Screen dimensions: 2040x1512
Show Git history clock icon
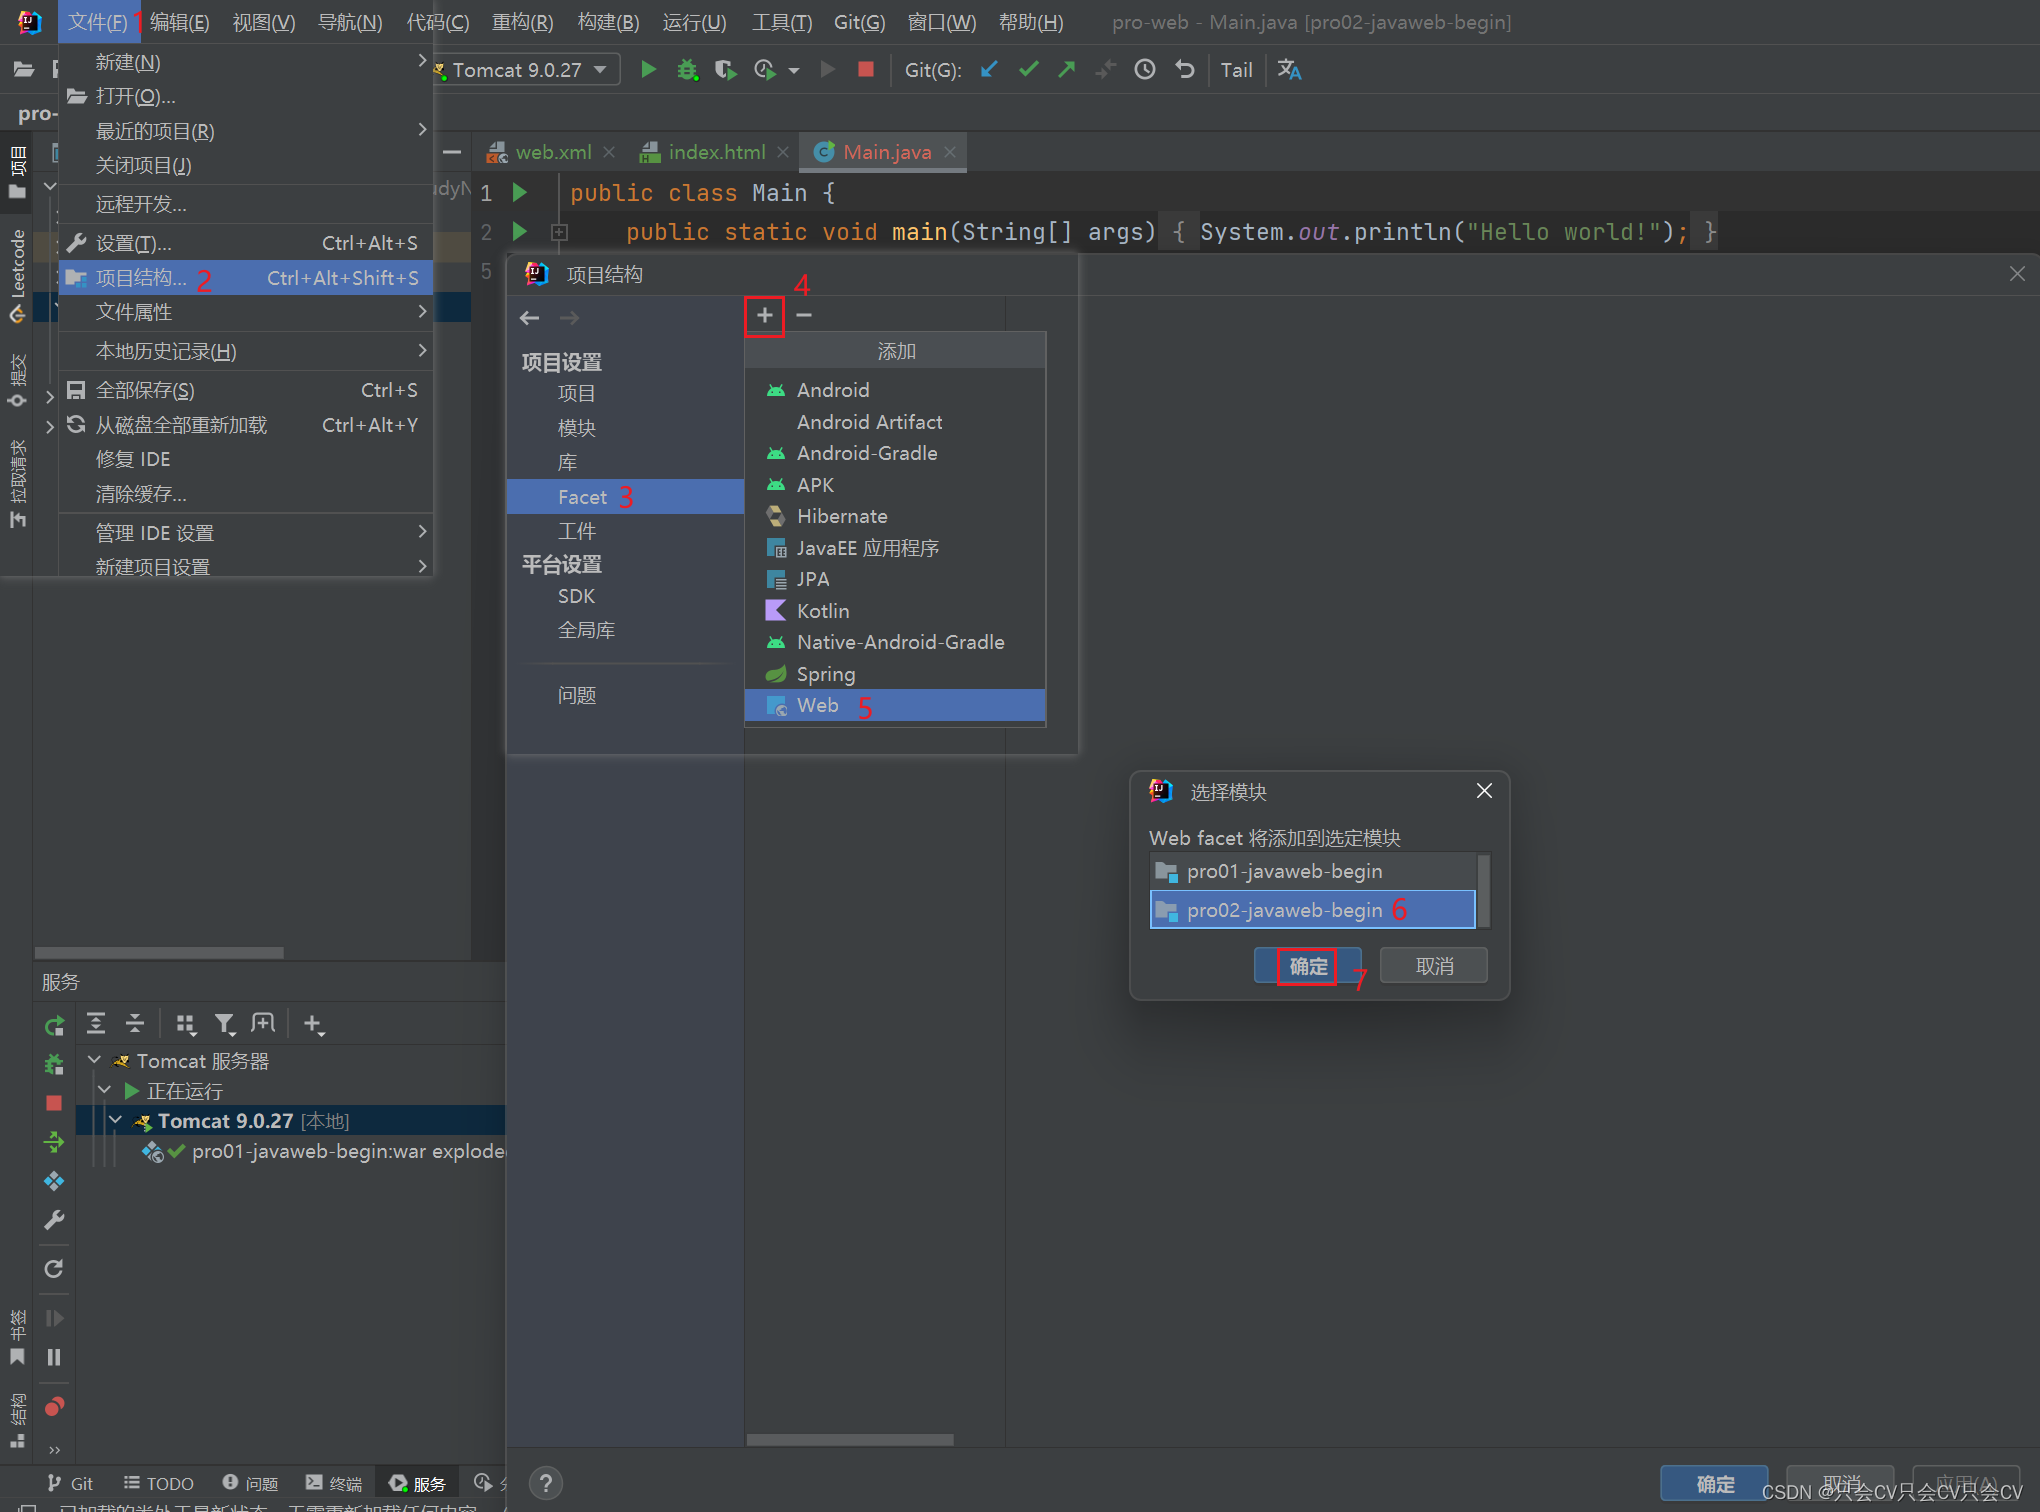pos(1145,69)
